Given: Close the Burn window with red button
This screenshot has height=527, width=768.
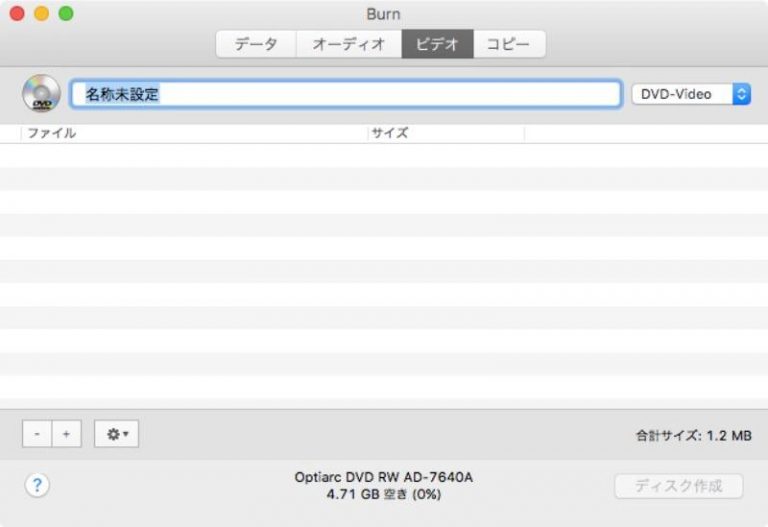Looking at the screenshot, I should pos(17,14).
